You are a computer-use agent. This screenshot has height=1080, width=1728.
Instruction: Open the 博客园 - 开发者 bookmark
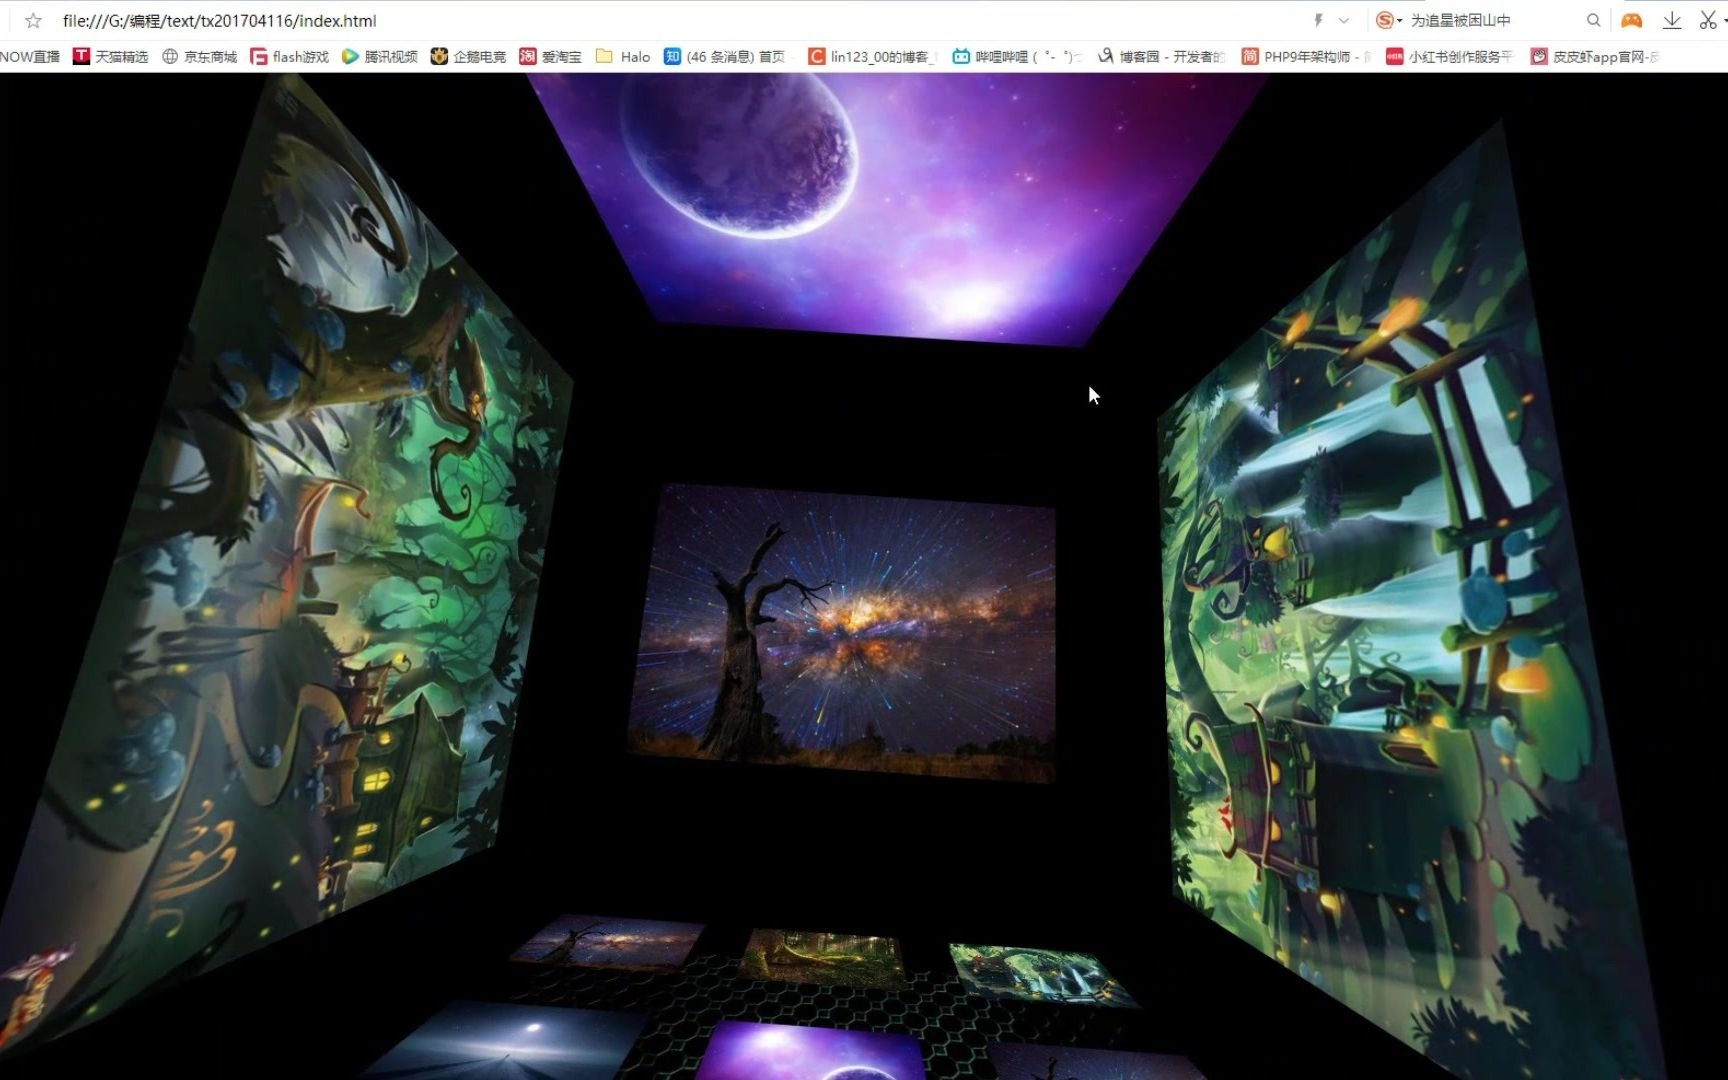coord(1161,57)
